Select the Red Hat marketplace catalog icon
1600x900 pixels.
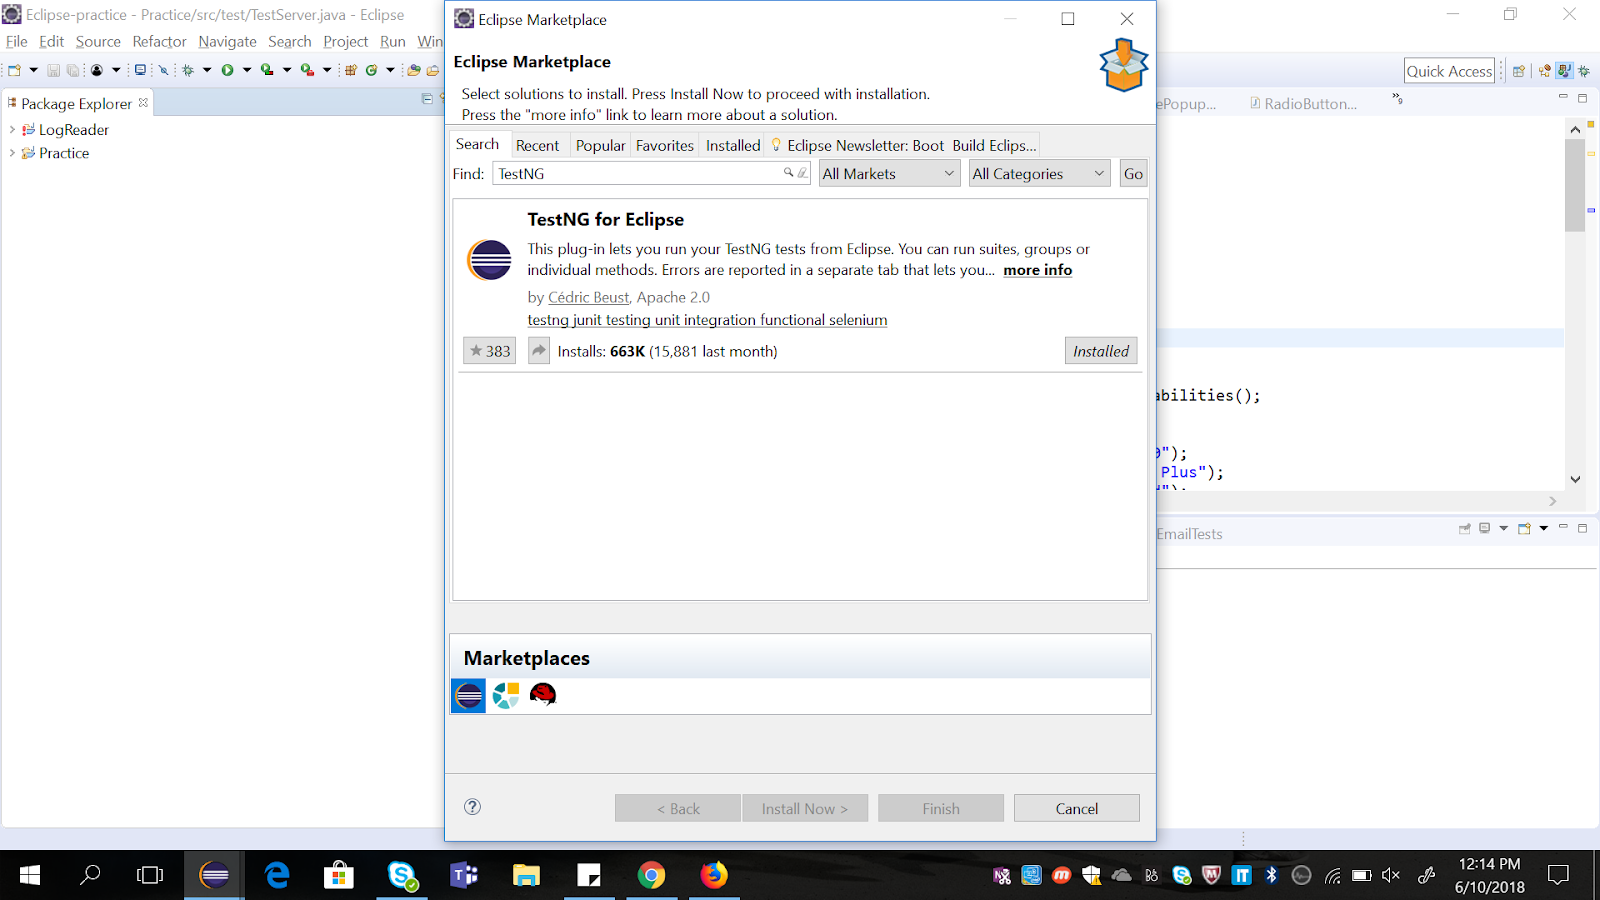point(543,695)
